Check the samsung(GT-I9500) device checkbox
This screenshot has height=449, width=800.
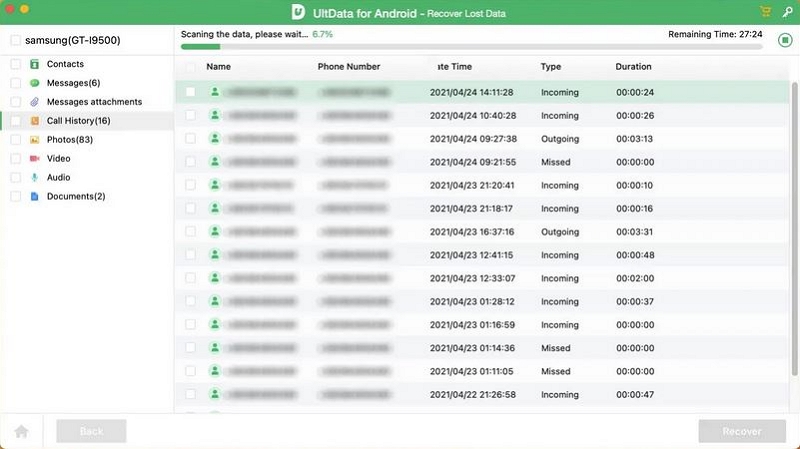tap(15, 40)
